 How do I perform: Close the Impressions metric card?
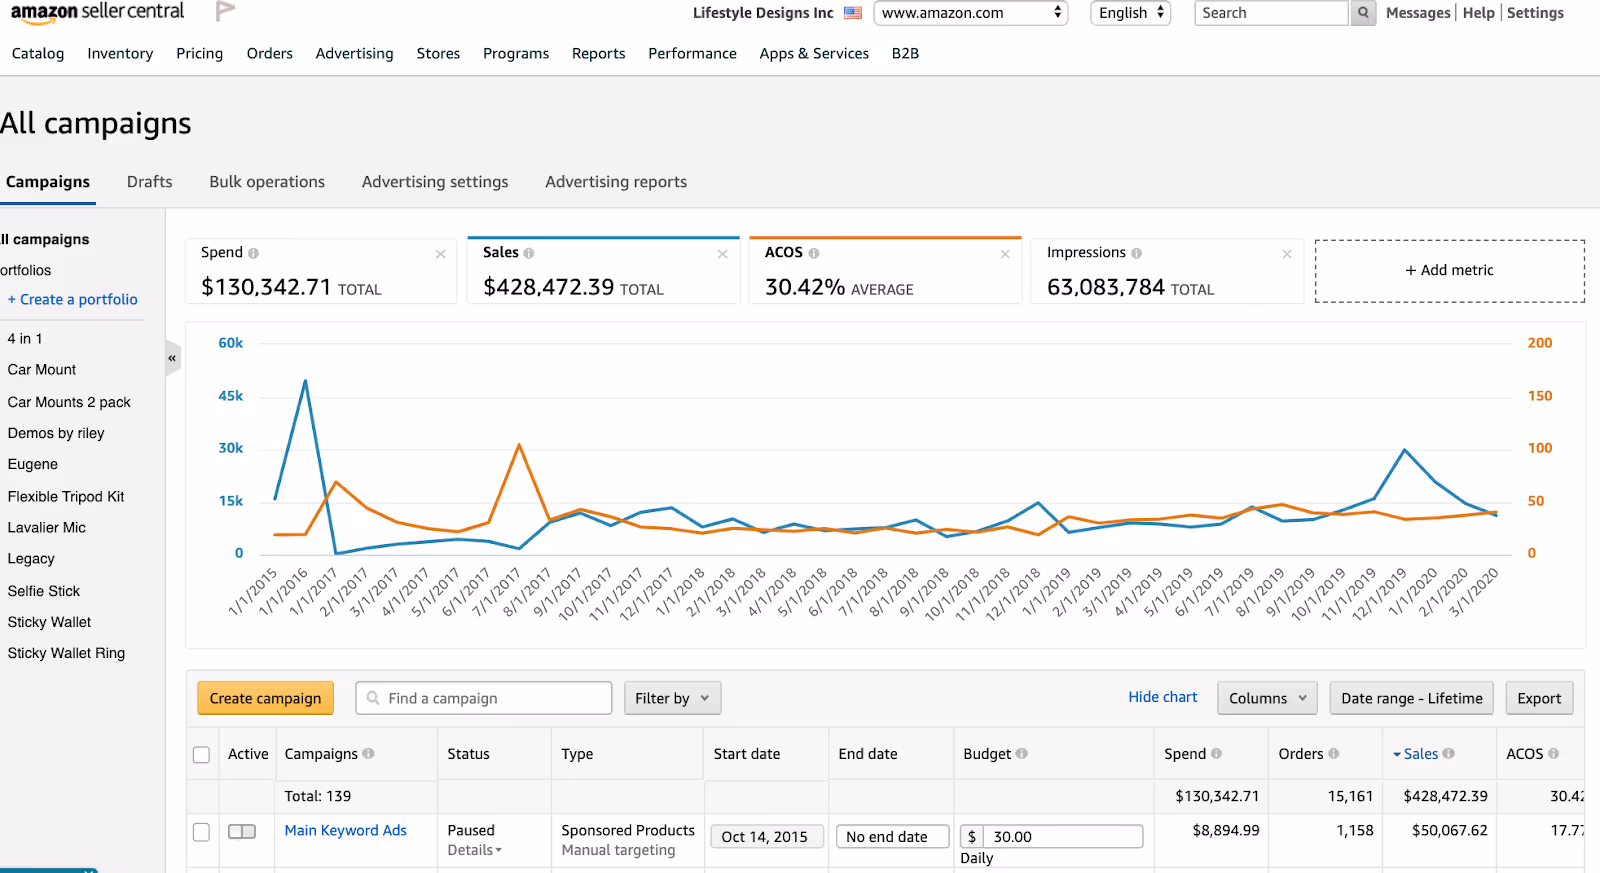[x=1287, y=254]
